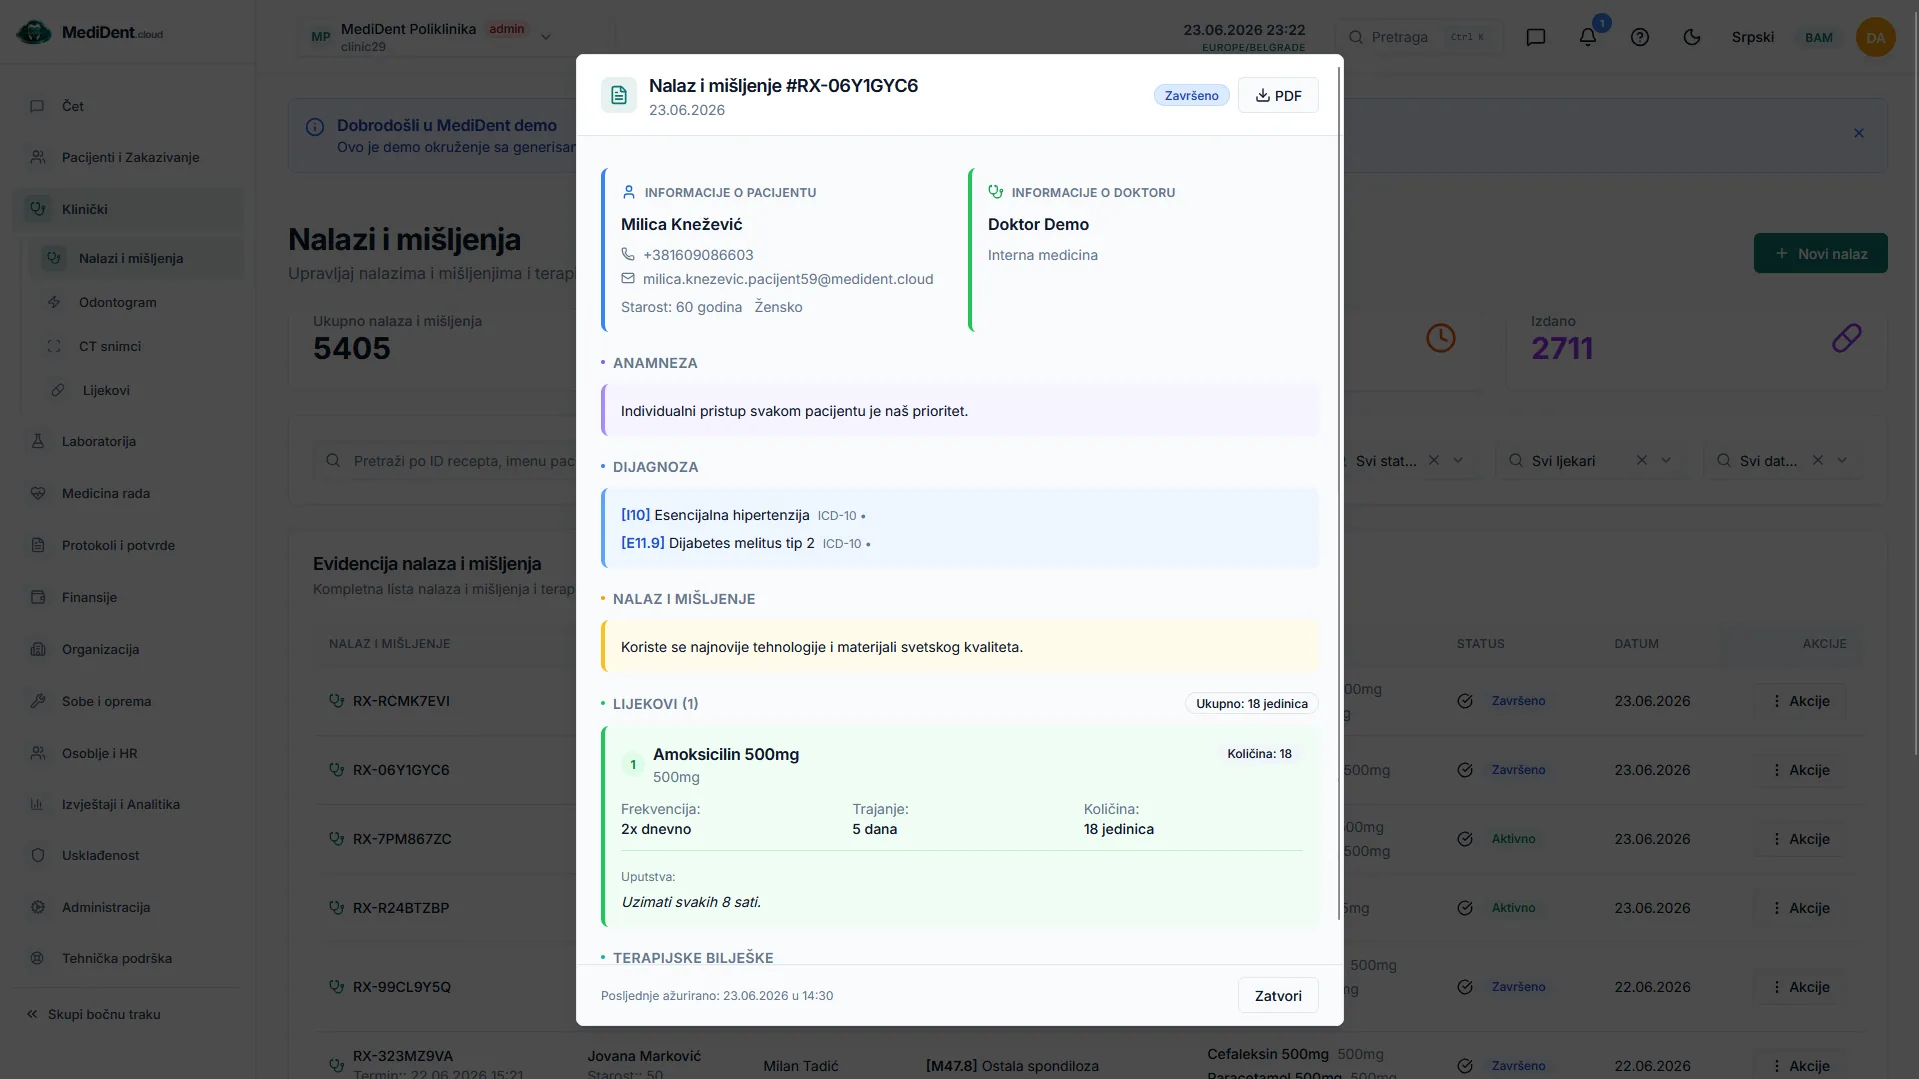Clear the Svi stat... status filter
The image size is (1919, 1079).
(x=1433, y=460)
